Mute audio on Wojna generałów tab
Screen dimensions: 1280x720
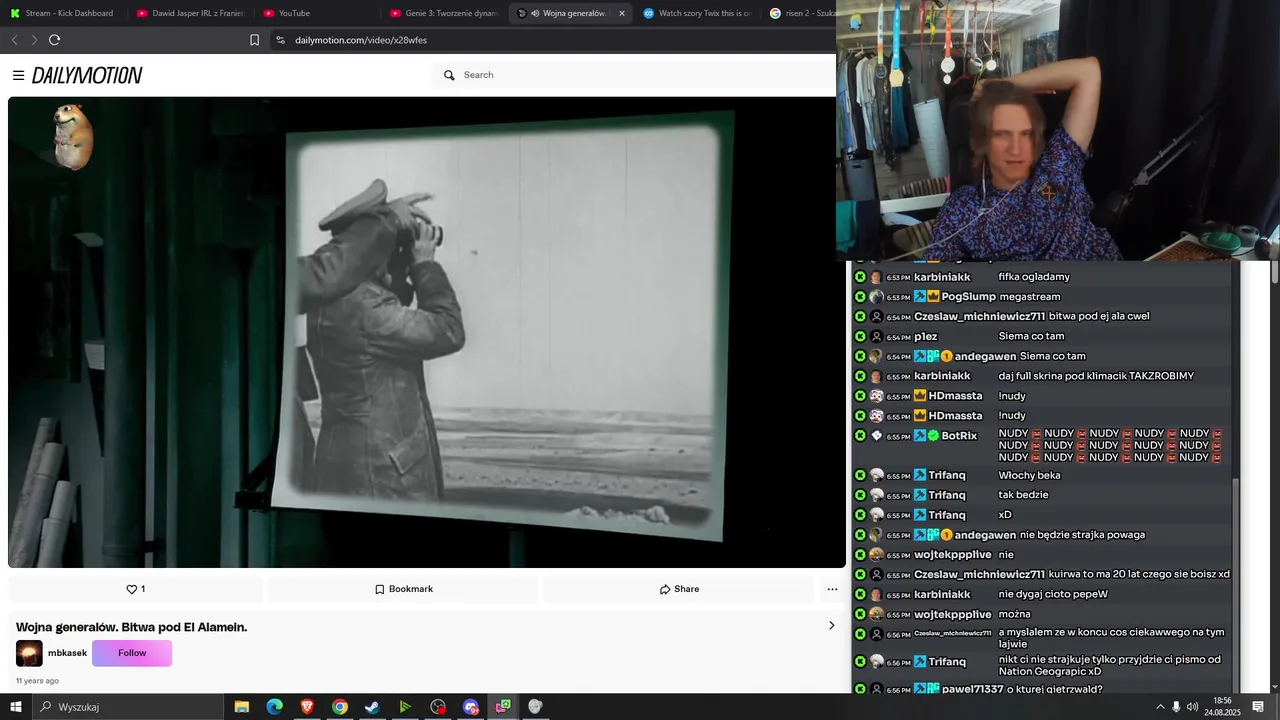tap(535, 13)
